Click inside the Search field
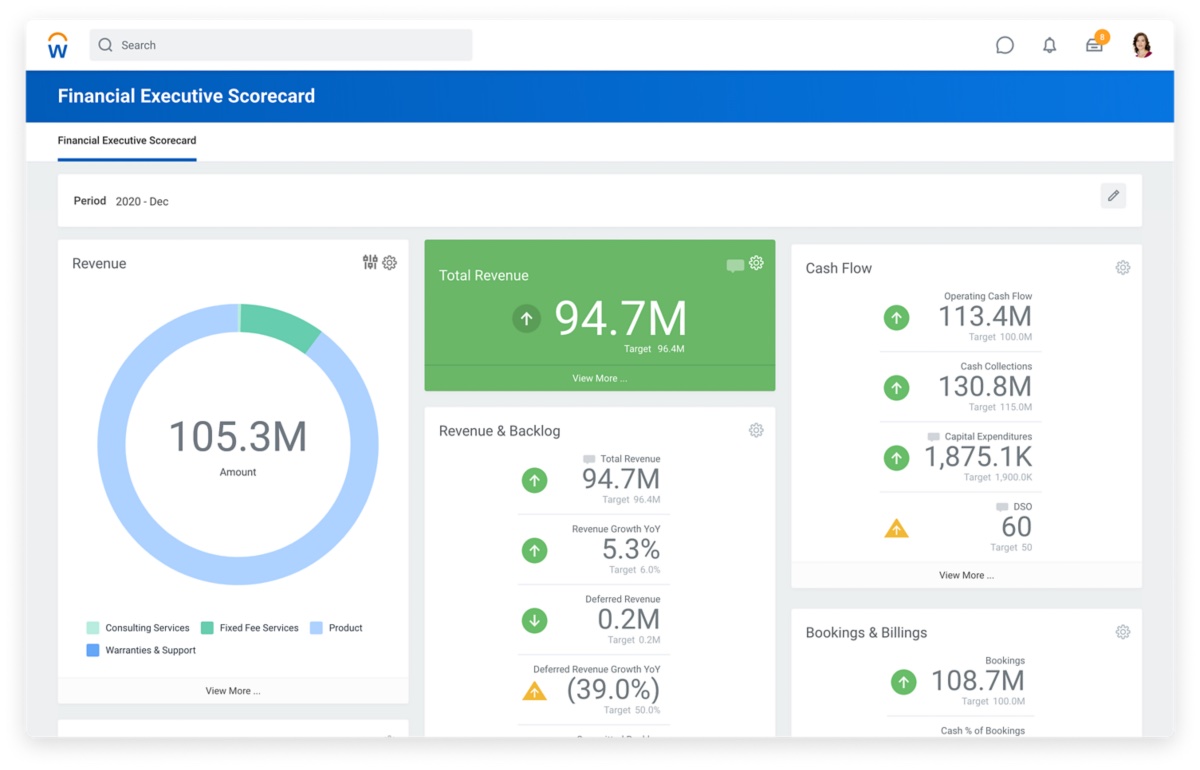Screen dimensions: 1200x770 pyautogui.click(x=280, y=44)
